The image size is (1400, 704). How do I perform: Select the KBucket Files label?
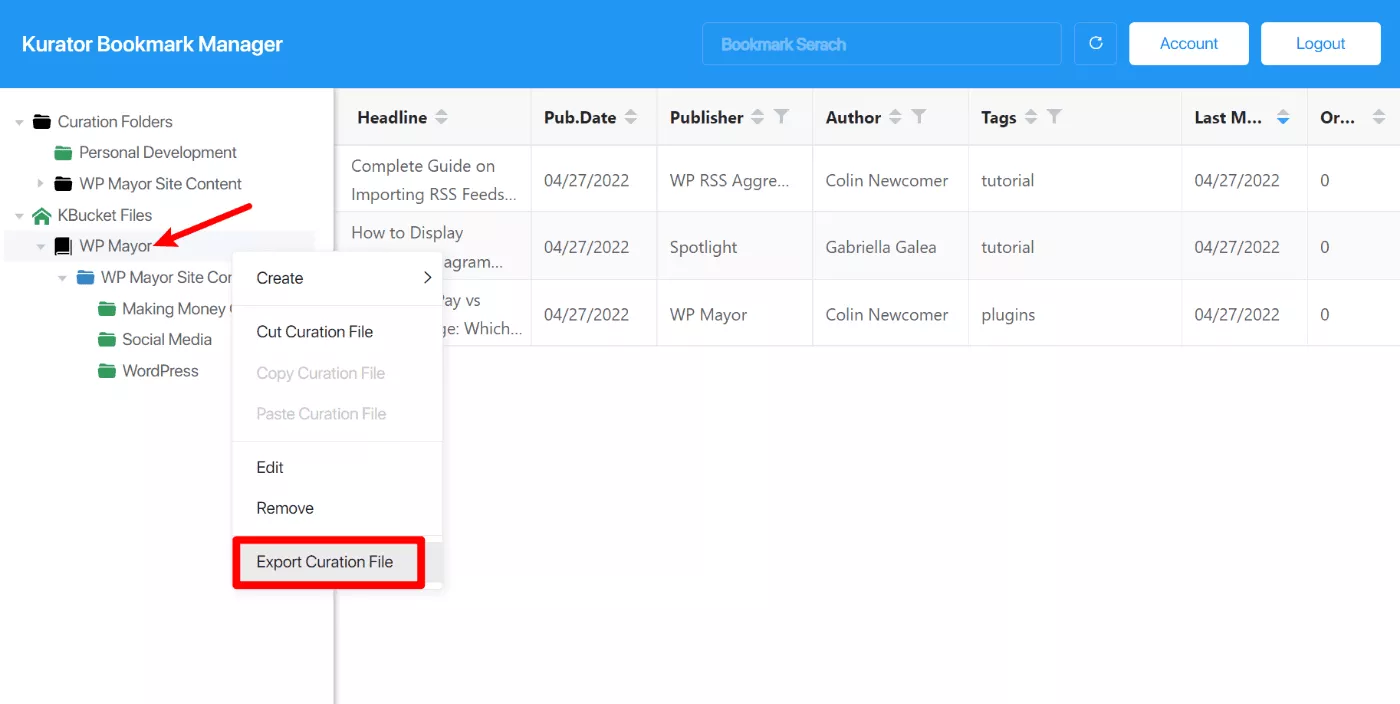[105, 215]
